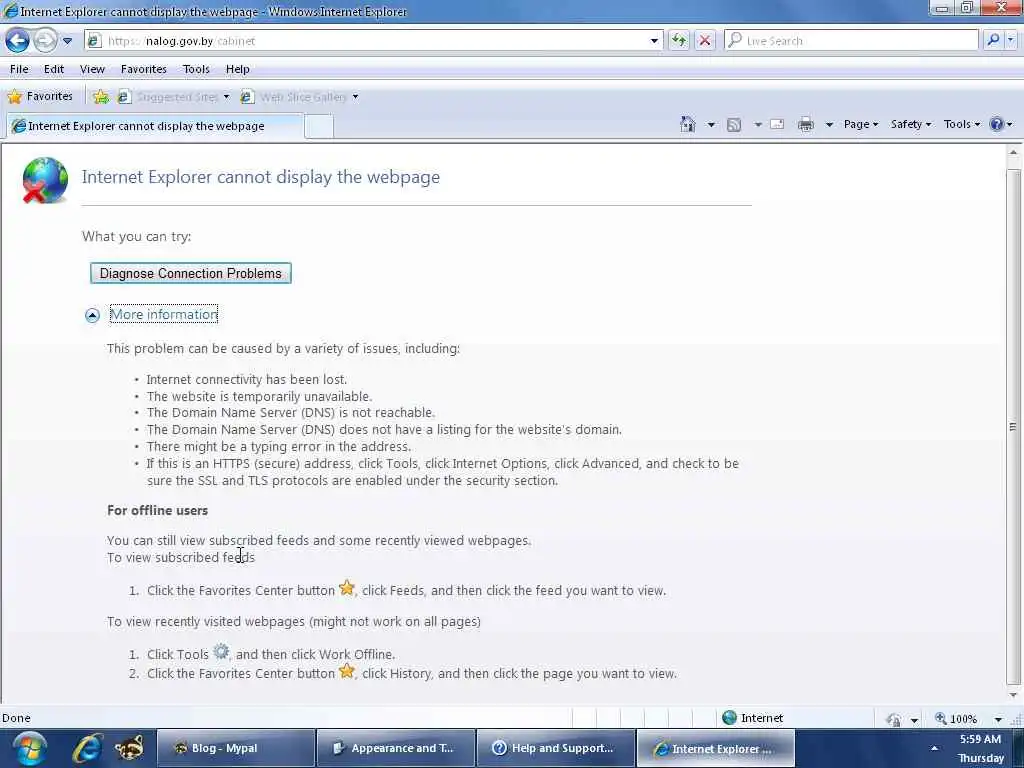
Task: Open the Favorites center star button
Action: pos(40,97)
